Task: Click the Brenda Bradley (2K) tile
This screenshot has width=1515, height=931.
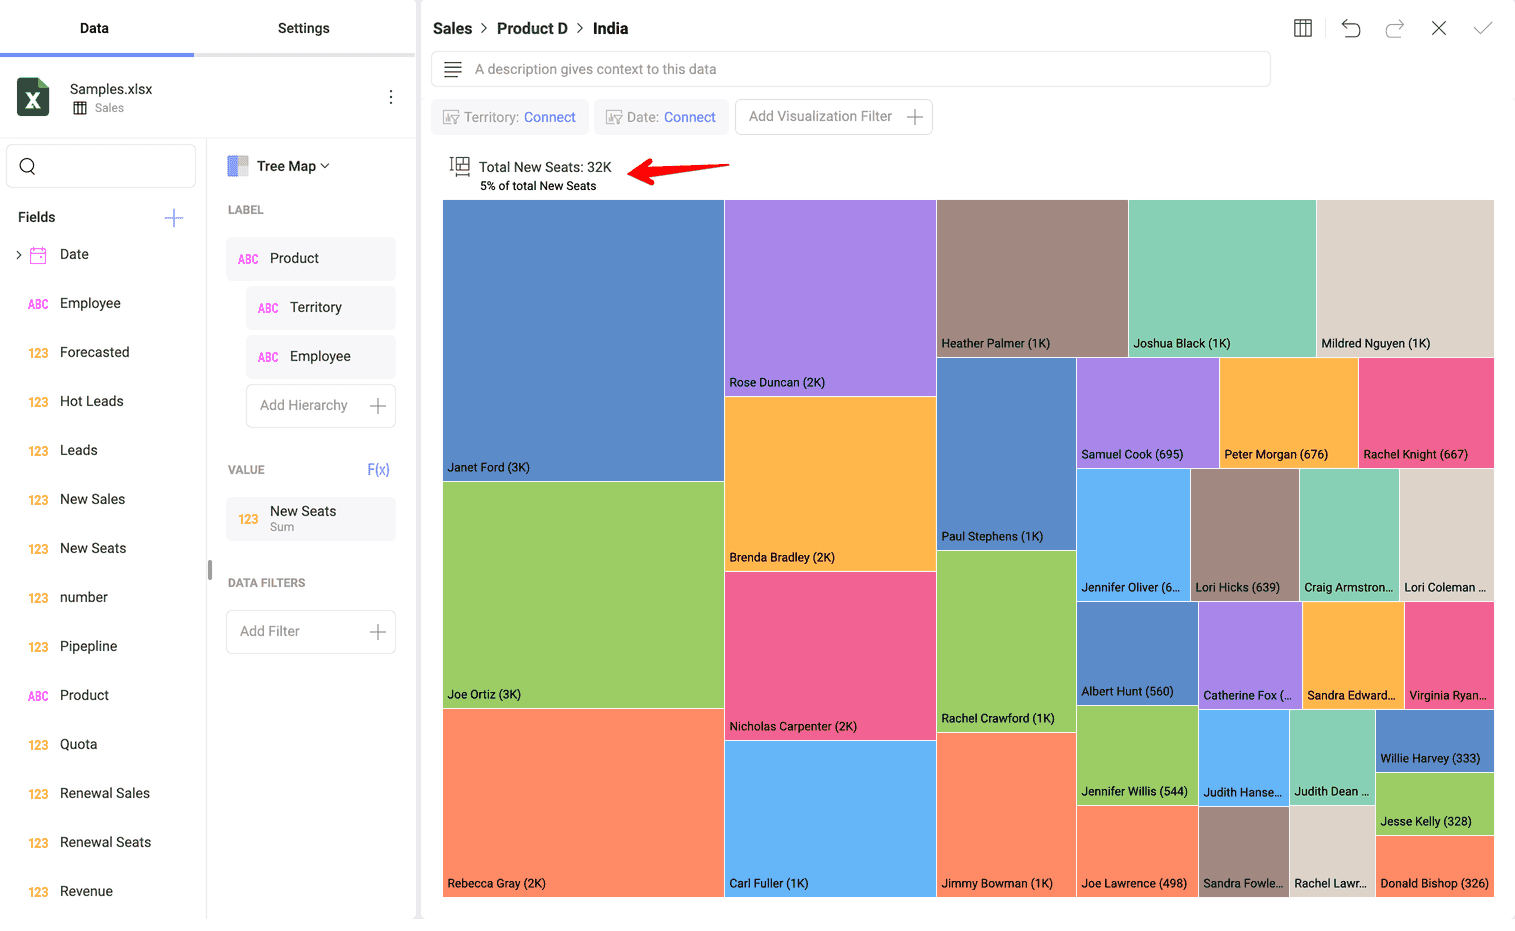Action: click(830, 484)
